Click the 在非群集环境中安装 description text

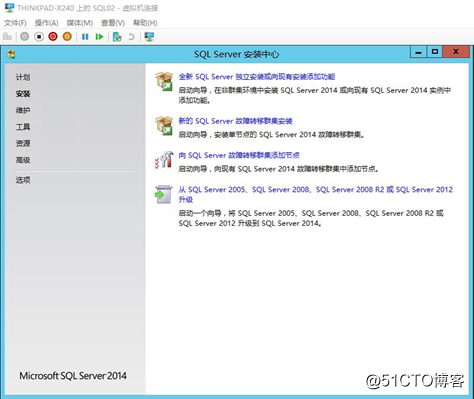(314, 95)
